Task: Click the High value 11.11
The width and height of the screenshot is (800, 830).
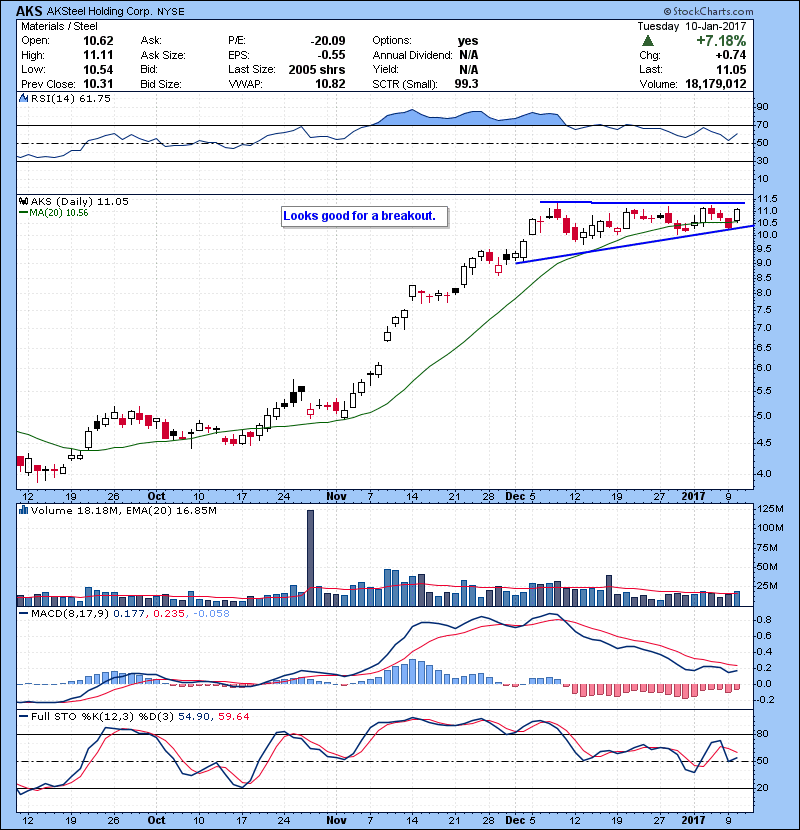Action: 98,55
